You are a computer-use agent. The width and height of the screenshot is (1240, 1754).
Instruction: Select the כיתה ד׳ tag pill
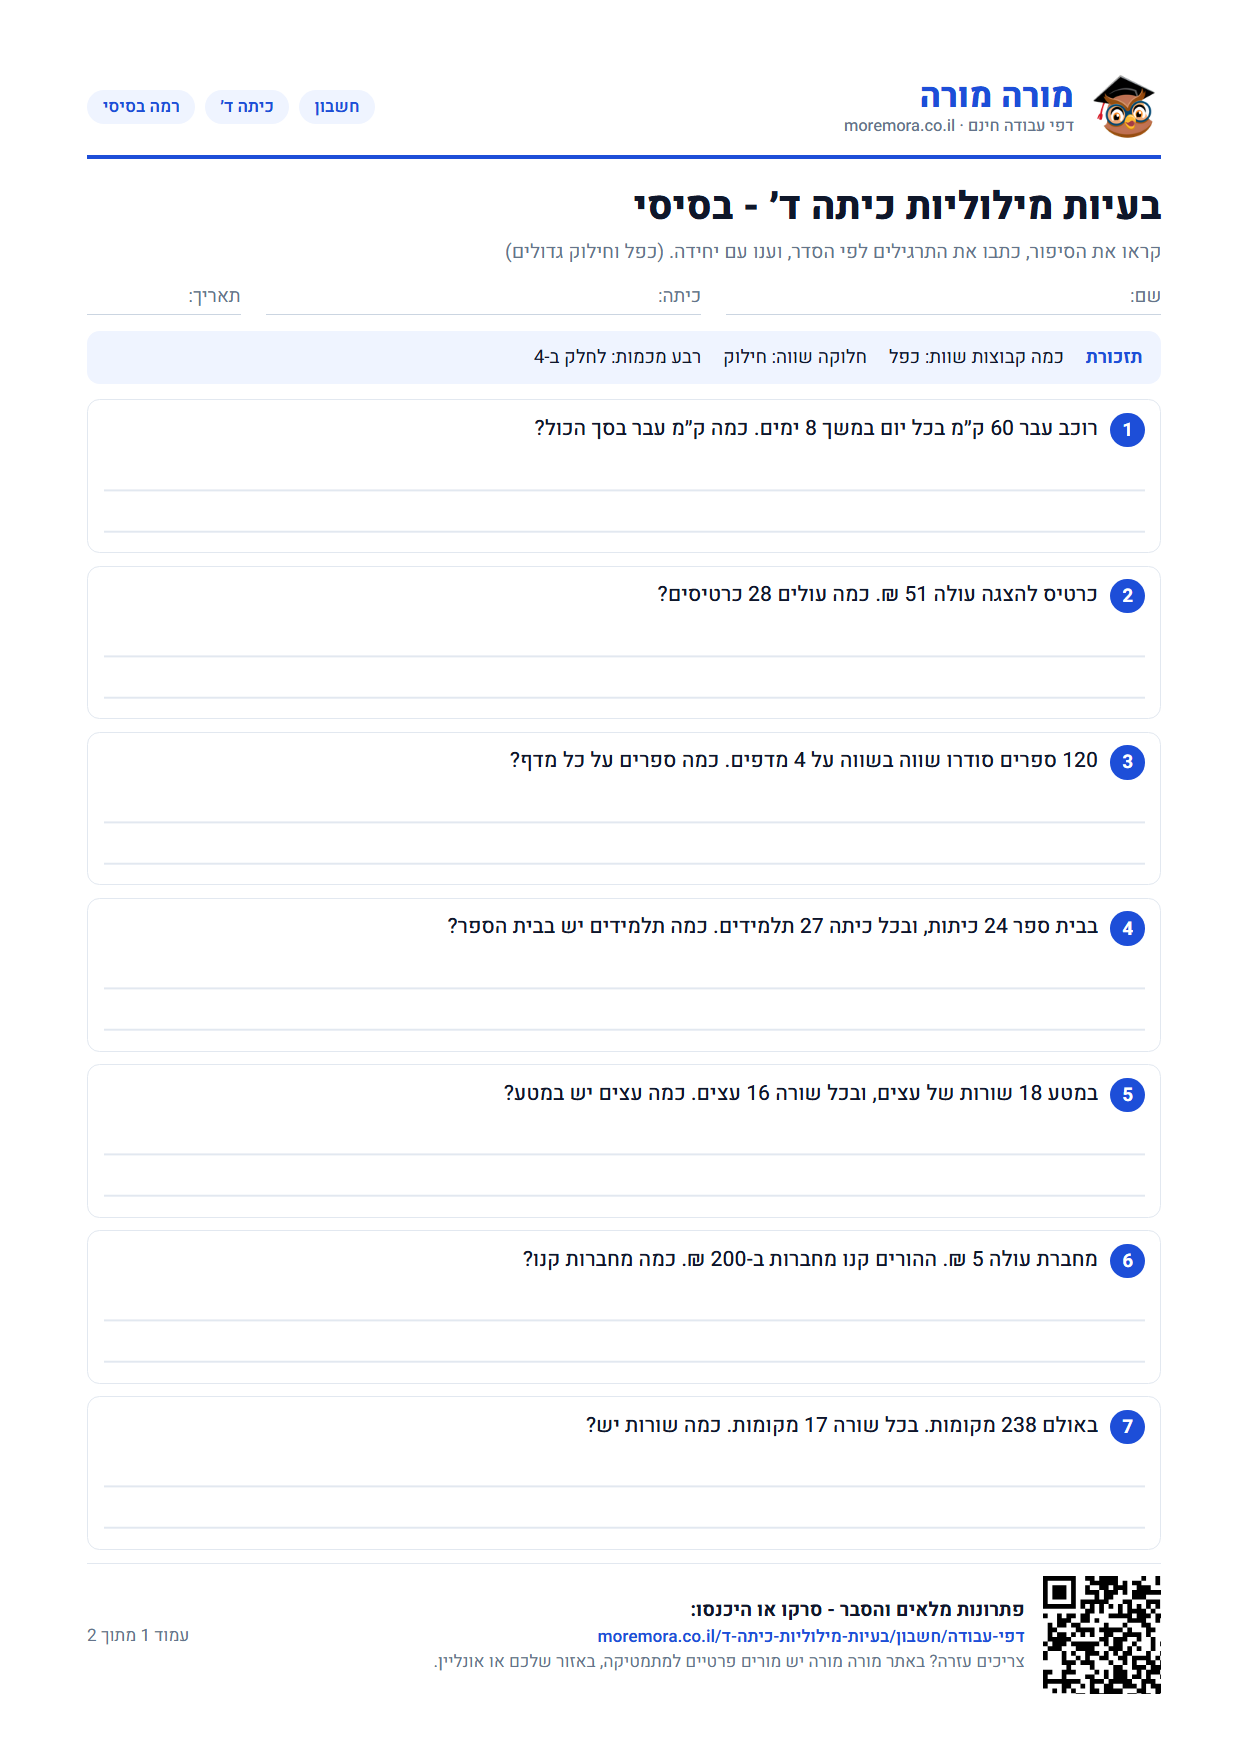click(247, 107)
